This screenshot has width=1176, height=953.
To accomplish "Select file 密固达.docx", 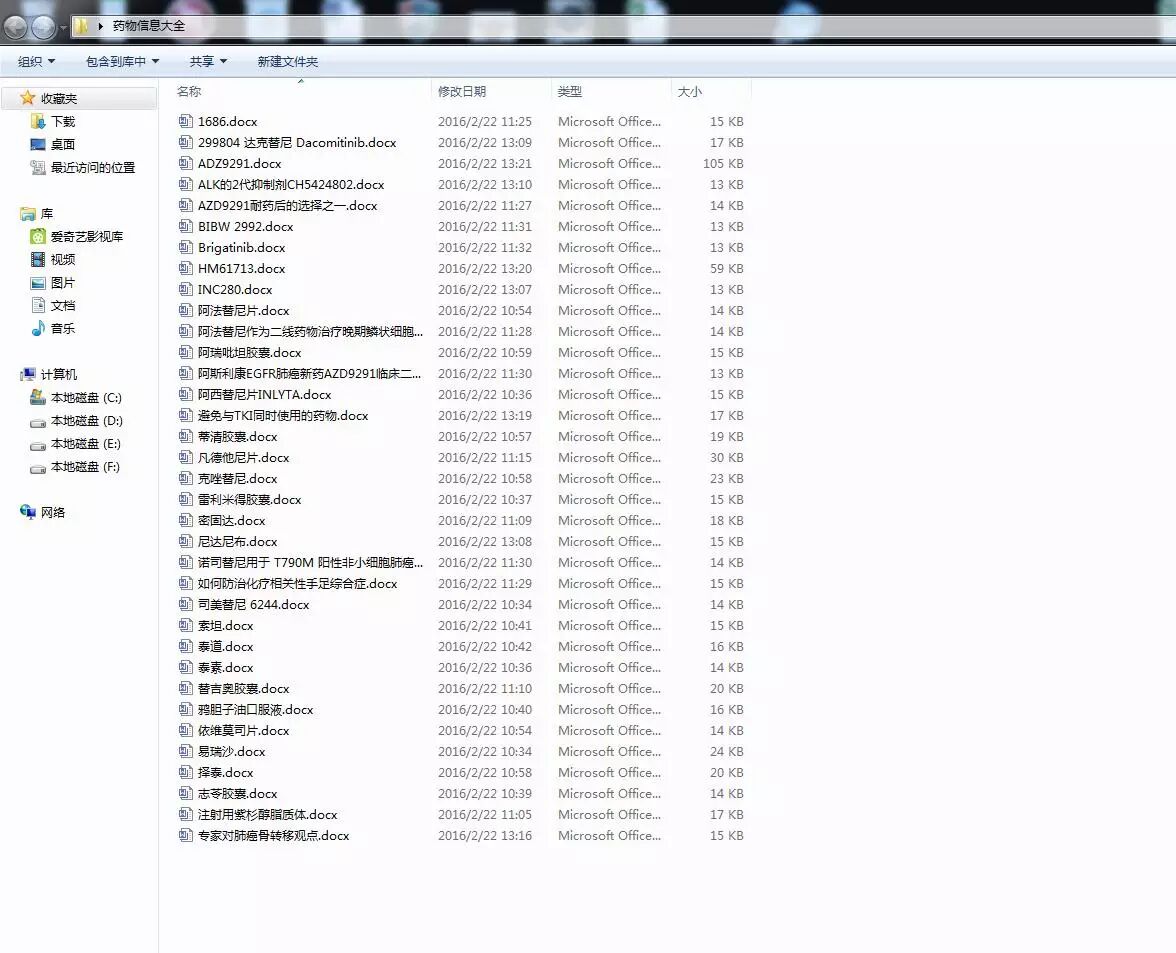I will click(232, 520).
